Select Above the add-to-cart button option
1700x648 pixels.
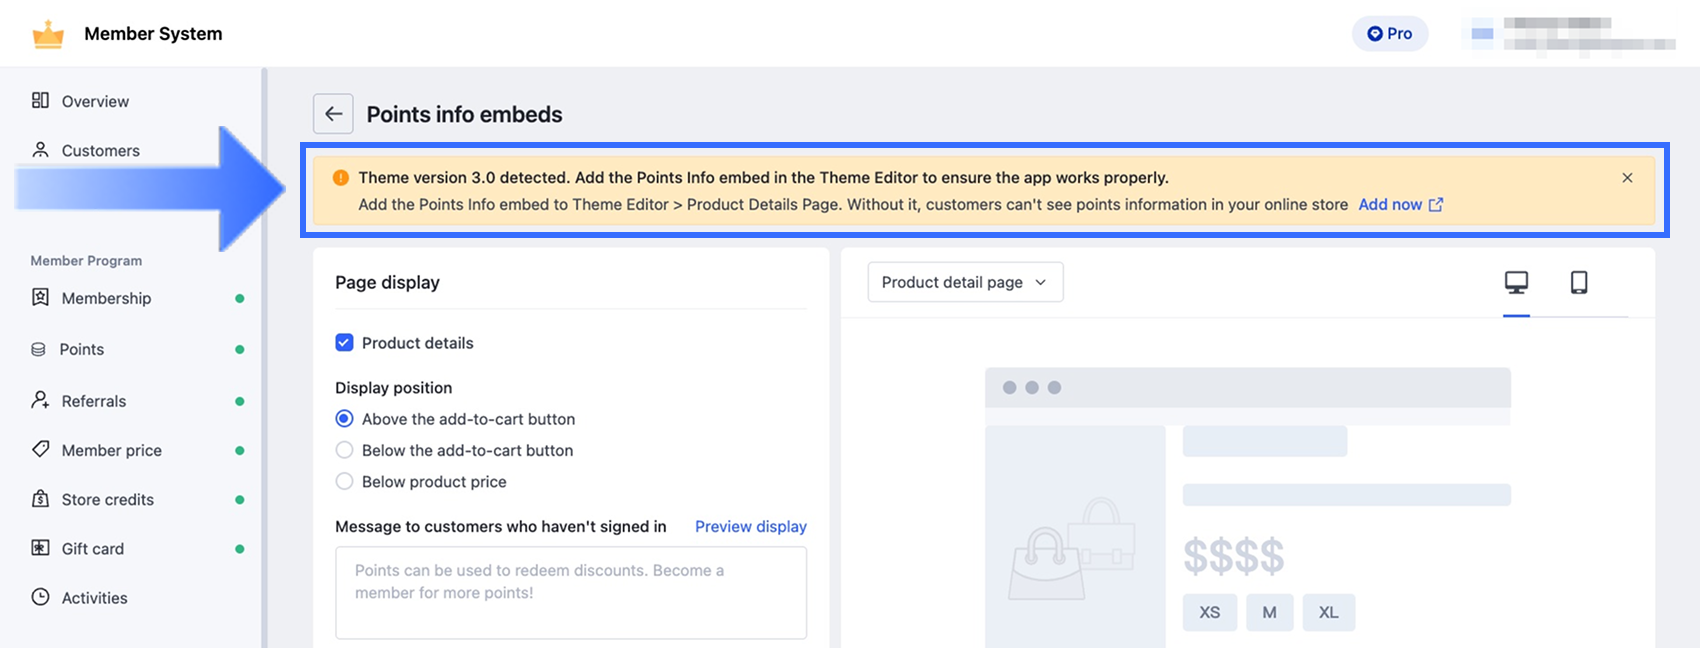344,419
